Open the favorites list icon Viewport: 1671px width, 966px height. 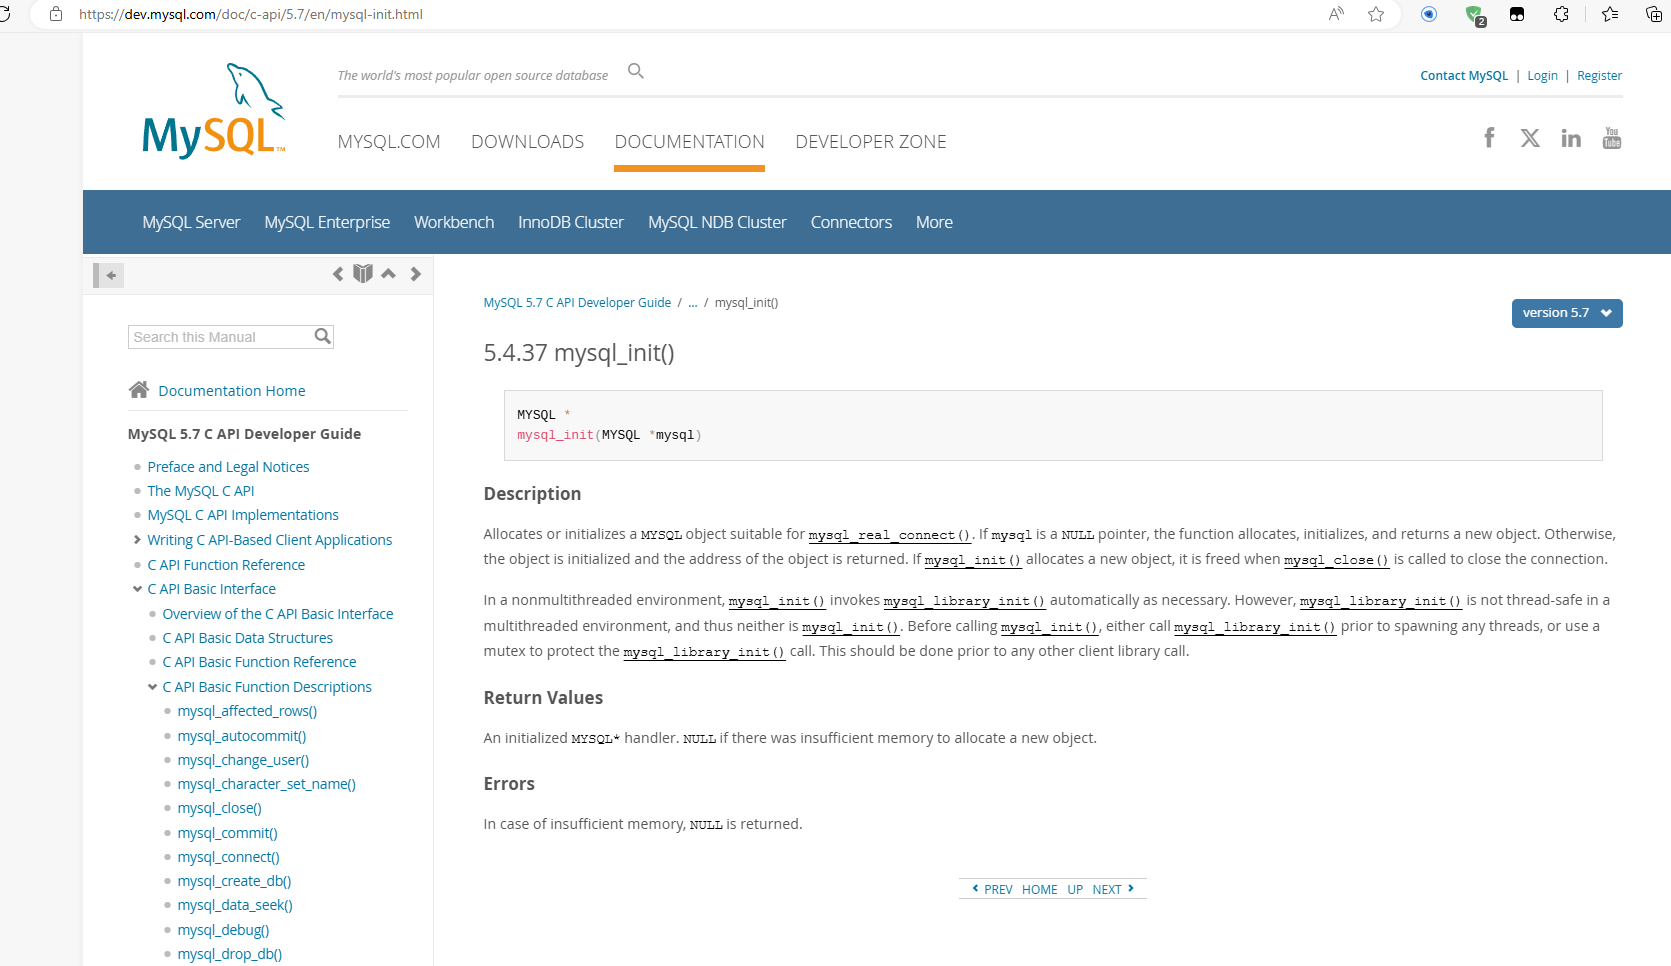[x=1610, y=14]
